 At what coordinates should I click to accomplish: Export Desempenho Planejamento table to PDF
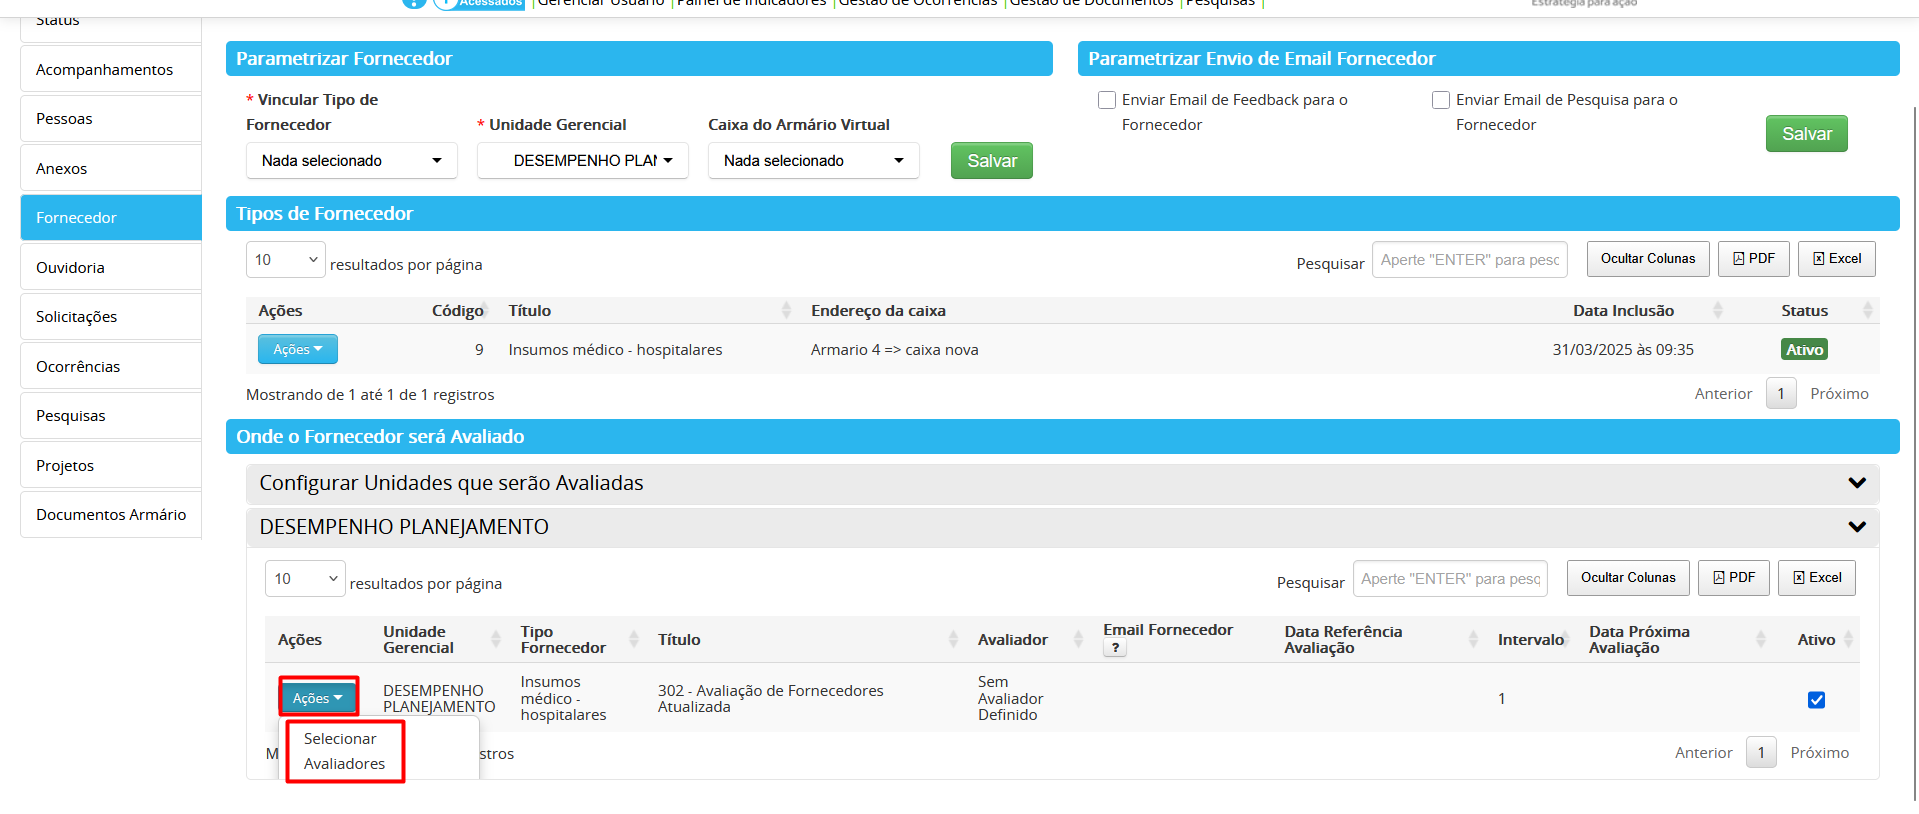(1733, 578)
